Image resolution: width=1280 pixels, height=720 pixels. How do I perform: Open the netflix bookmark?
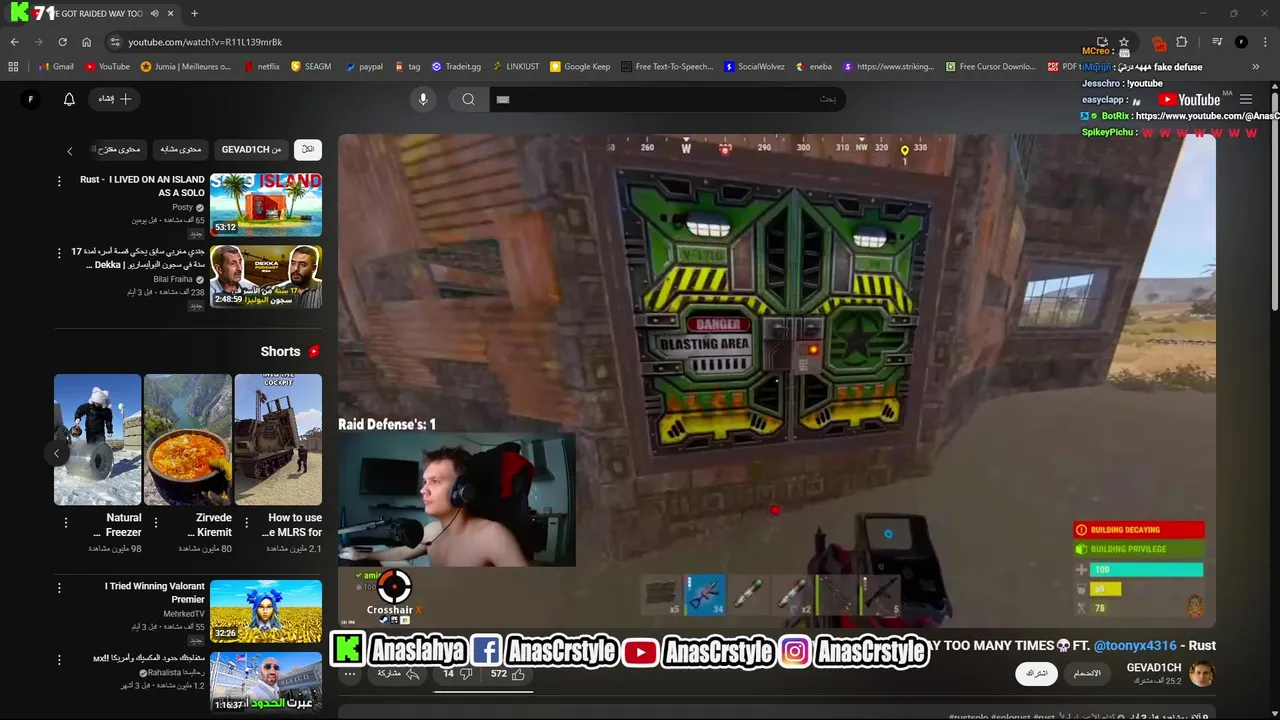pyautogui.click(x=261, y=67)
